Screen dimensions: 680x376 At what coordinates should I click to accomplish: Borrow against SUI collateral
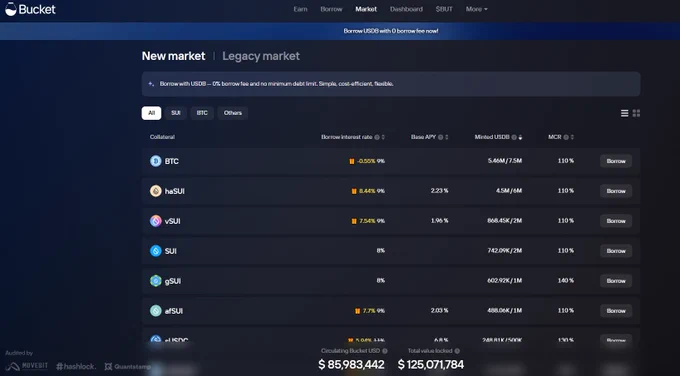pyautogui.click(x=616, y=251)
